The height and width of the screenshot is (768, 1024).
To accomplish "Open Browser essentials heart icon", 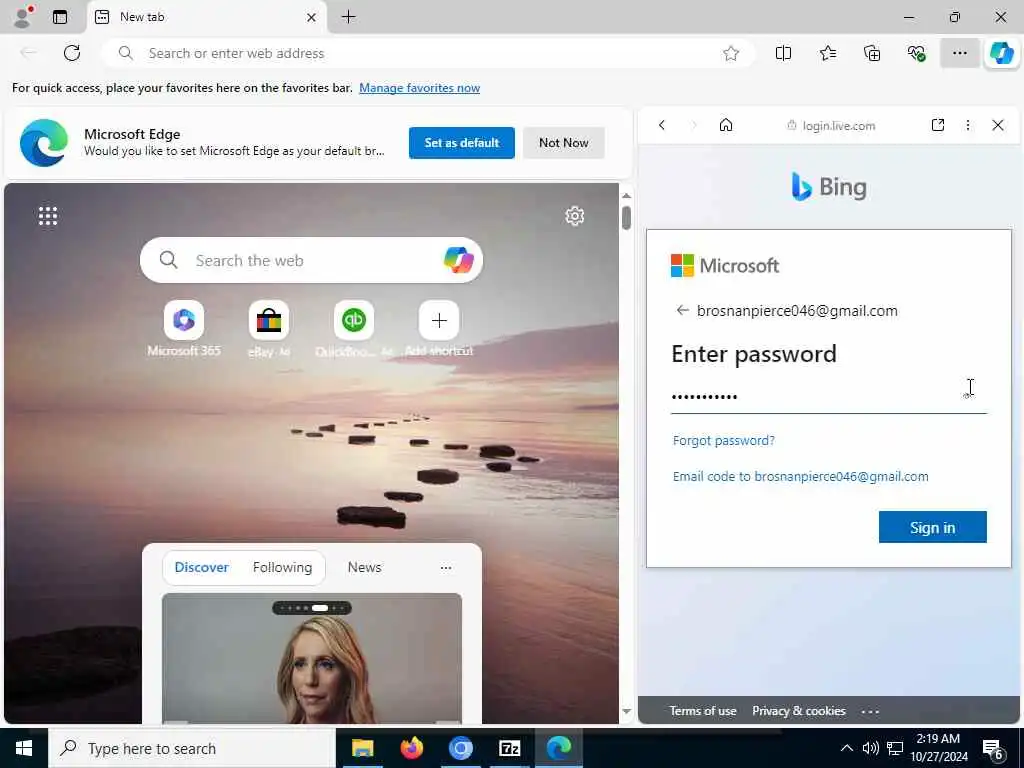I will 916,54.
